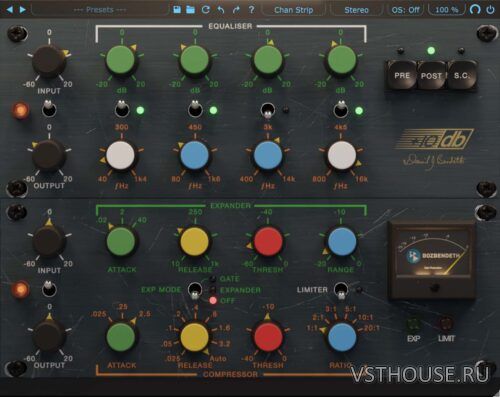500x397 pixels.
Task: Toggle the dynamics section bypass switch
Action: [x=49, y=289]
